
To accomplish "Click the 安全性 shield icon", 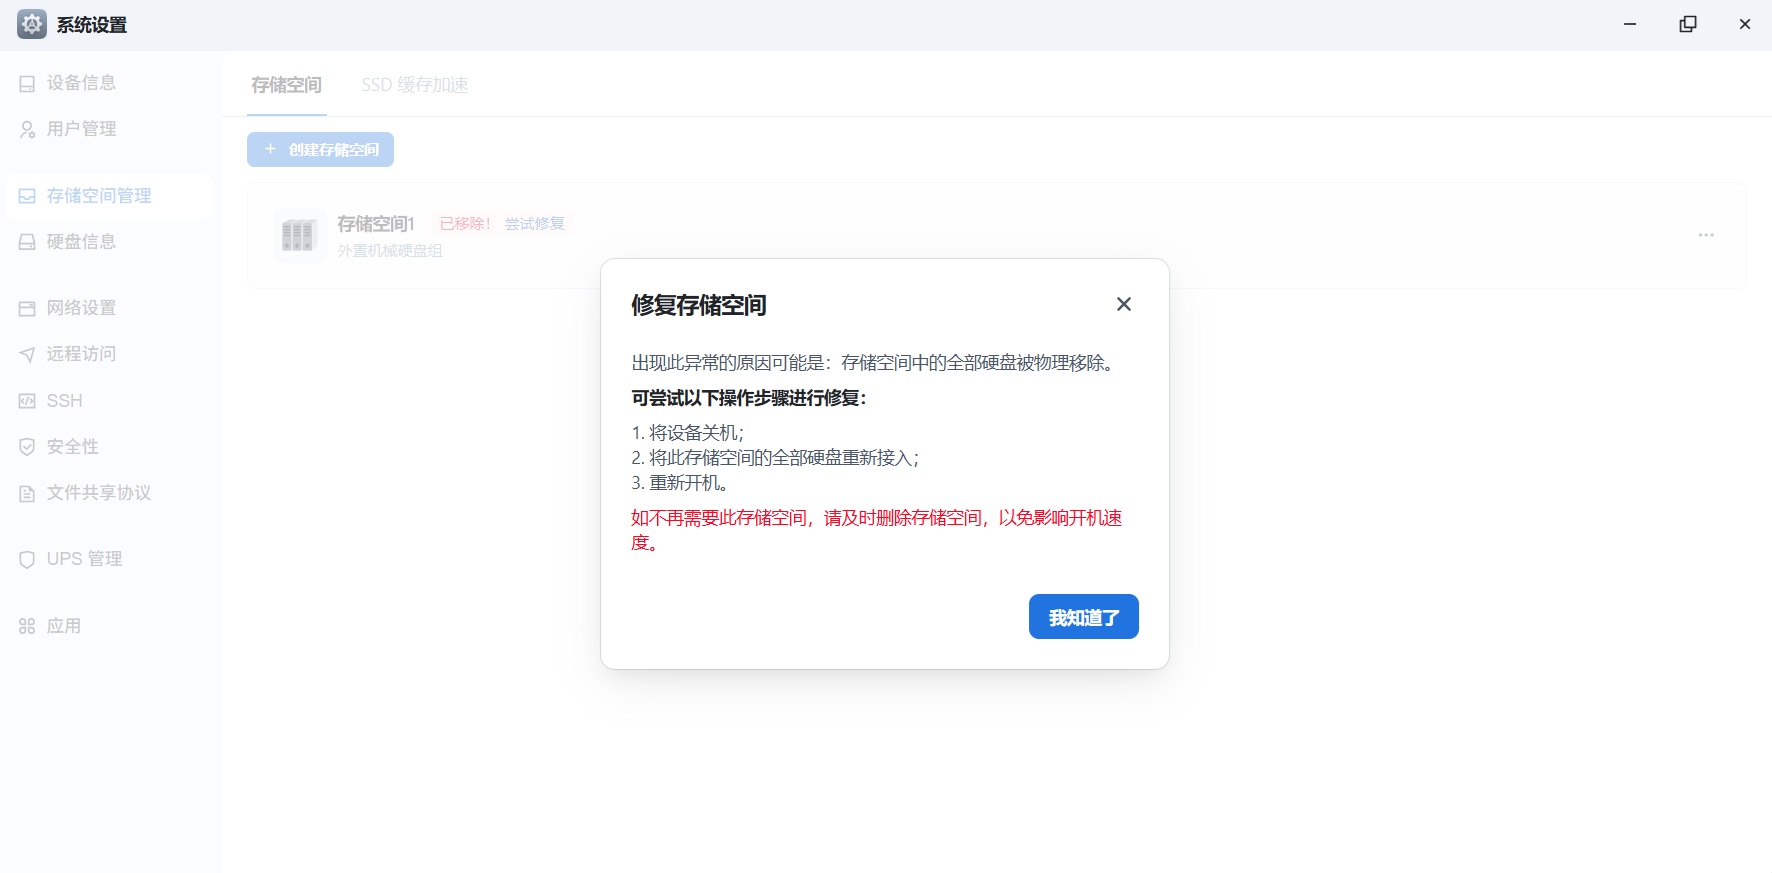I will [x=27, y=447].
